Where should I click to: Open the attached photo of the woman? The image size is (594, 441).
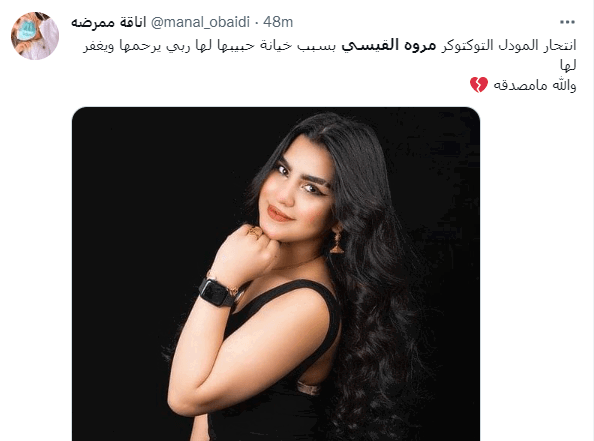point(276,274)
